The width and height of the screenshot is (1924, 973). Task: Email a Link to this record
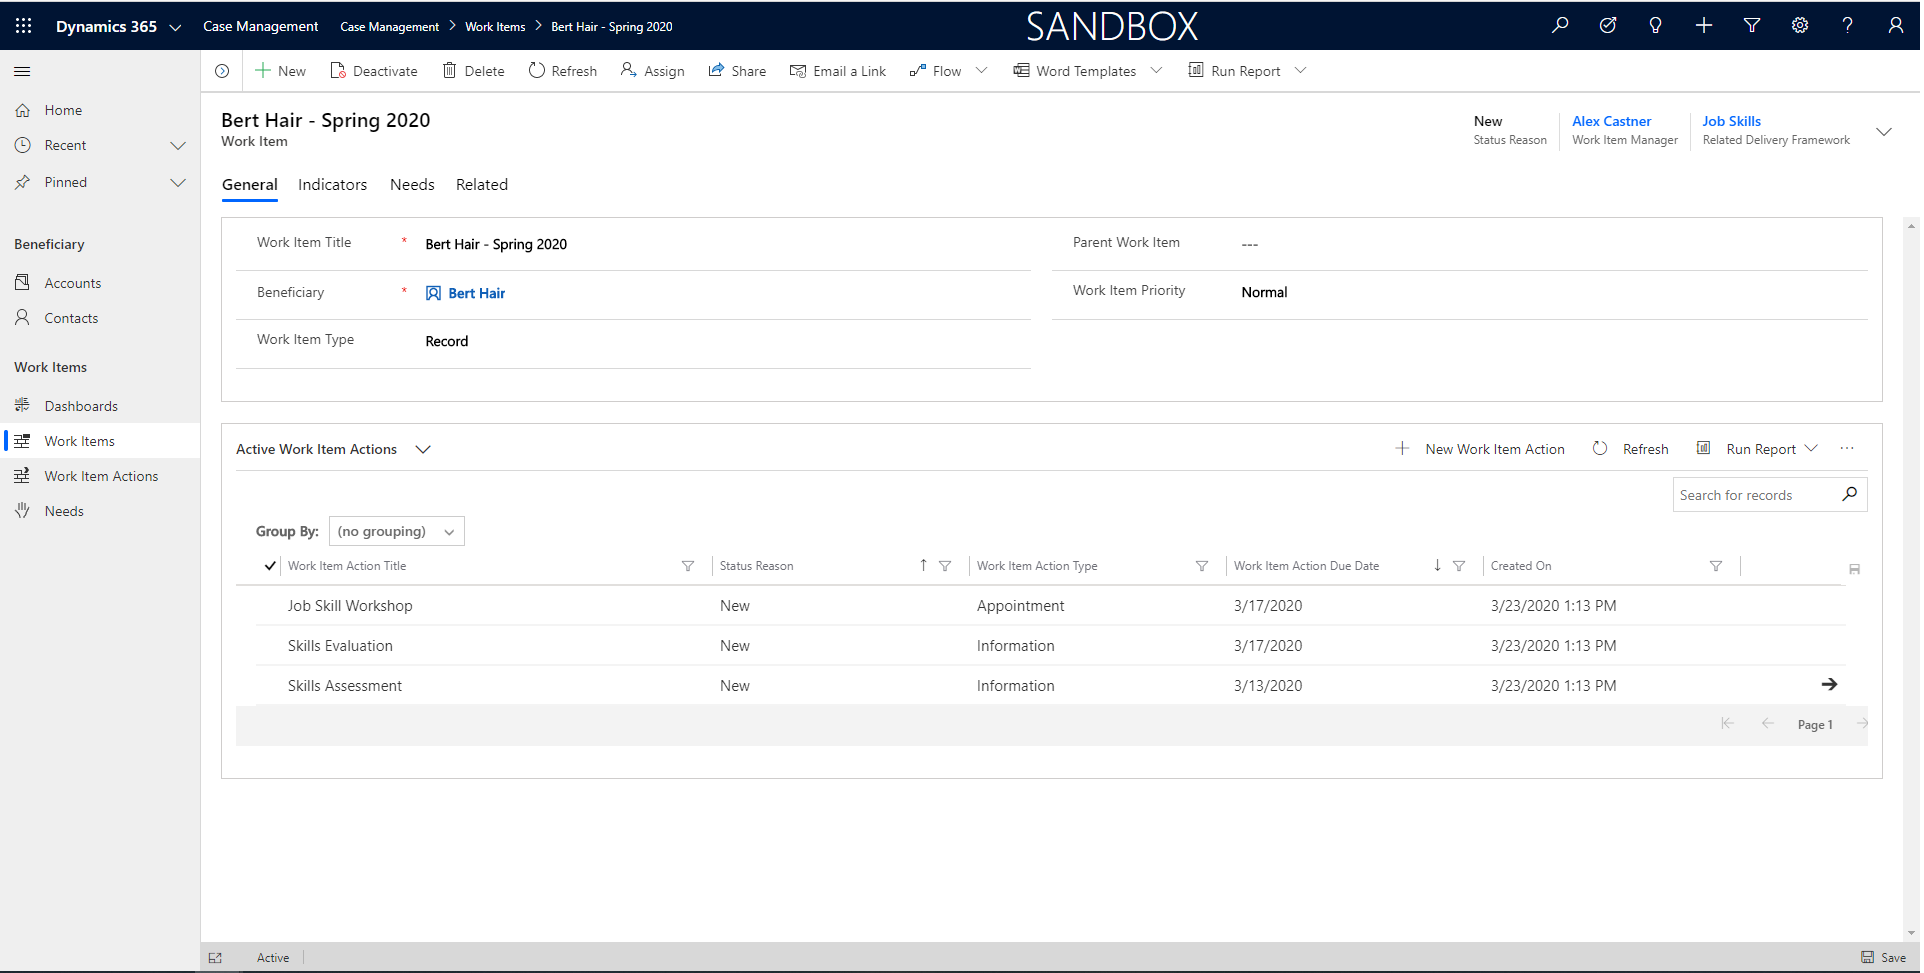point(838,70)
